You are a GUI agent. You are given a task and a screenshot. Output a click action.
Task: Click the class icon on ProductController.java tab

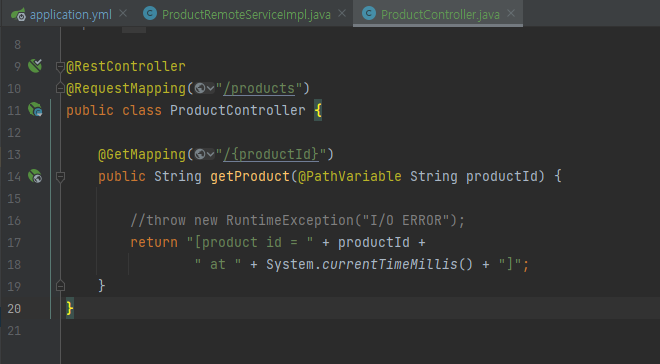pyautogui.click(x=369, y=13)
